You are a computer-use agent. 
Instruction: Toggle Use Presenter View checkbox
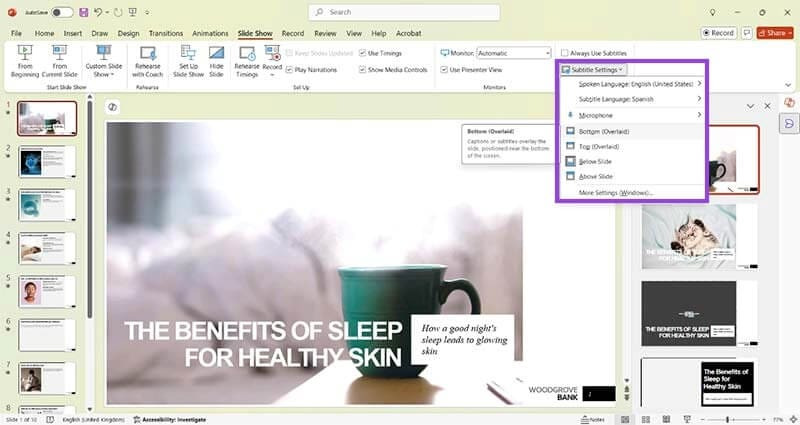[x=444, y=70]
